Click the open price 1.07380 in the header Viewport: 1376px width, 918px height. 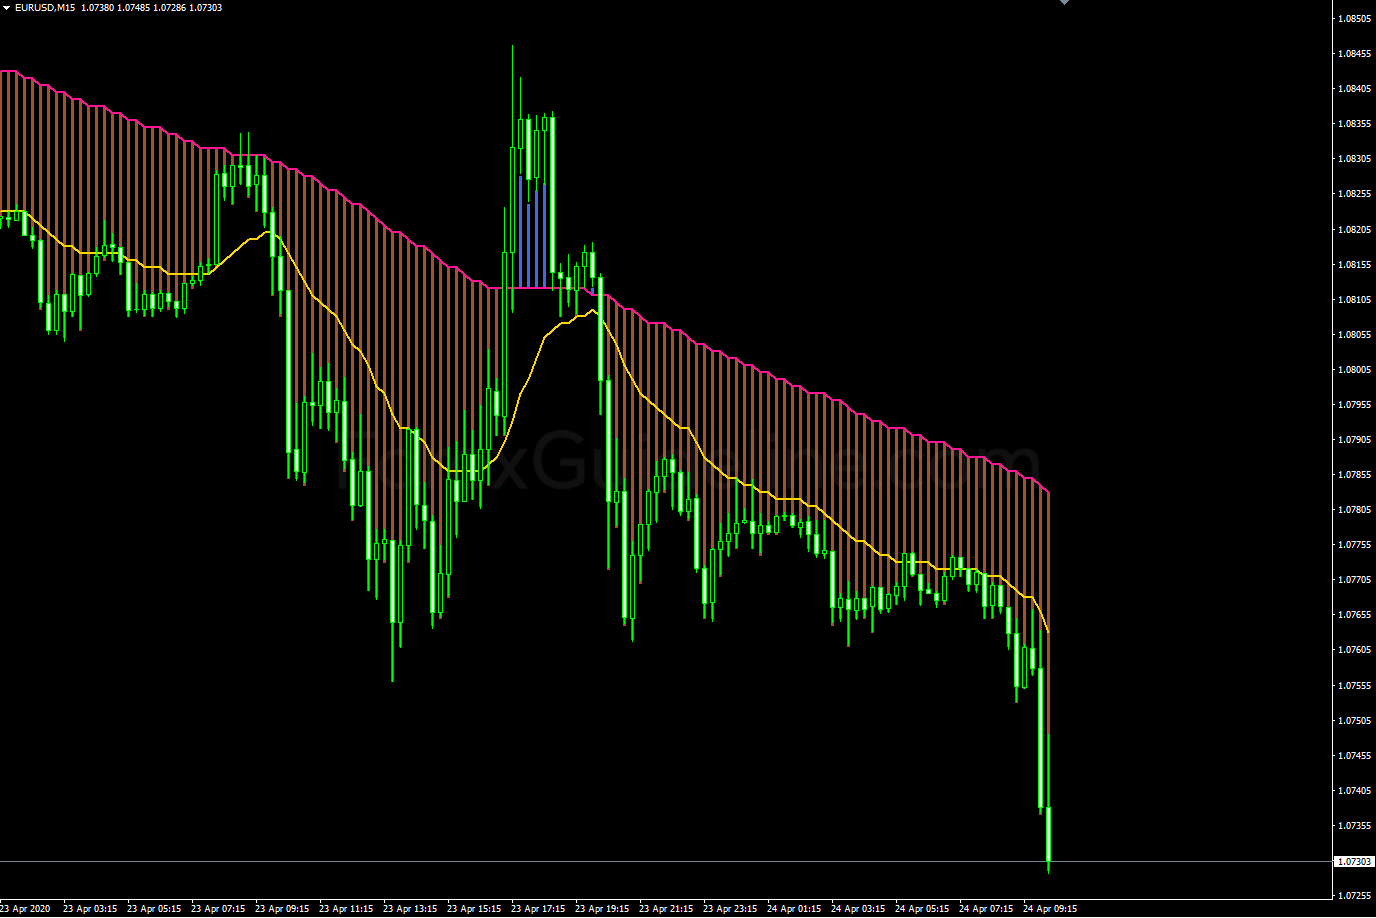(97, 8)
